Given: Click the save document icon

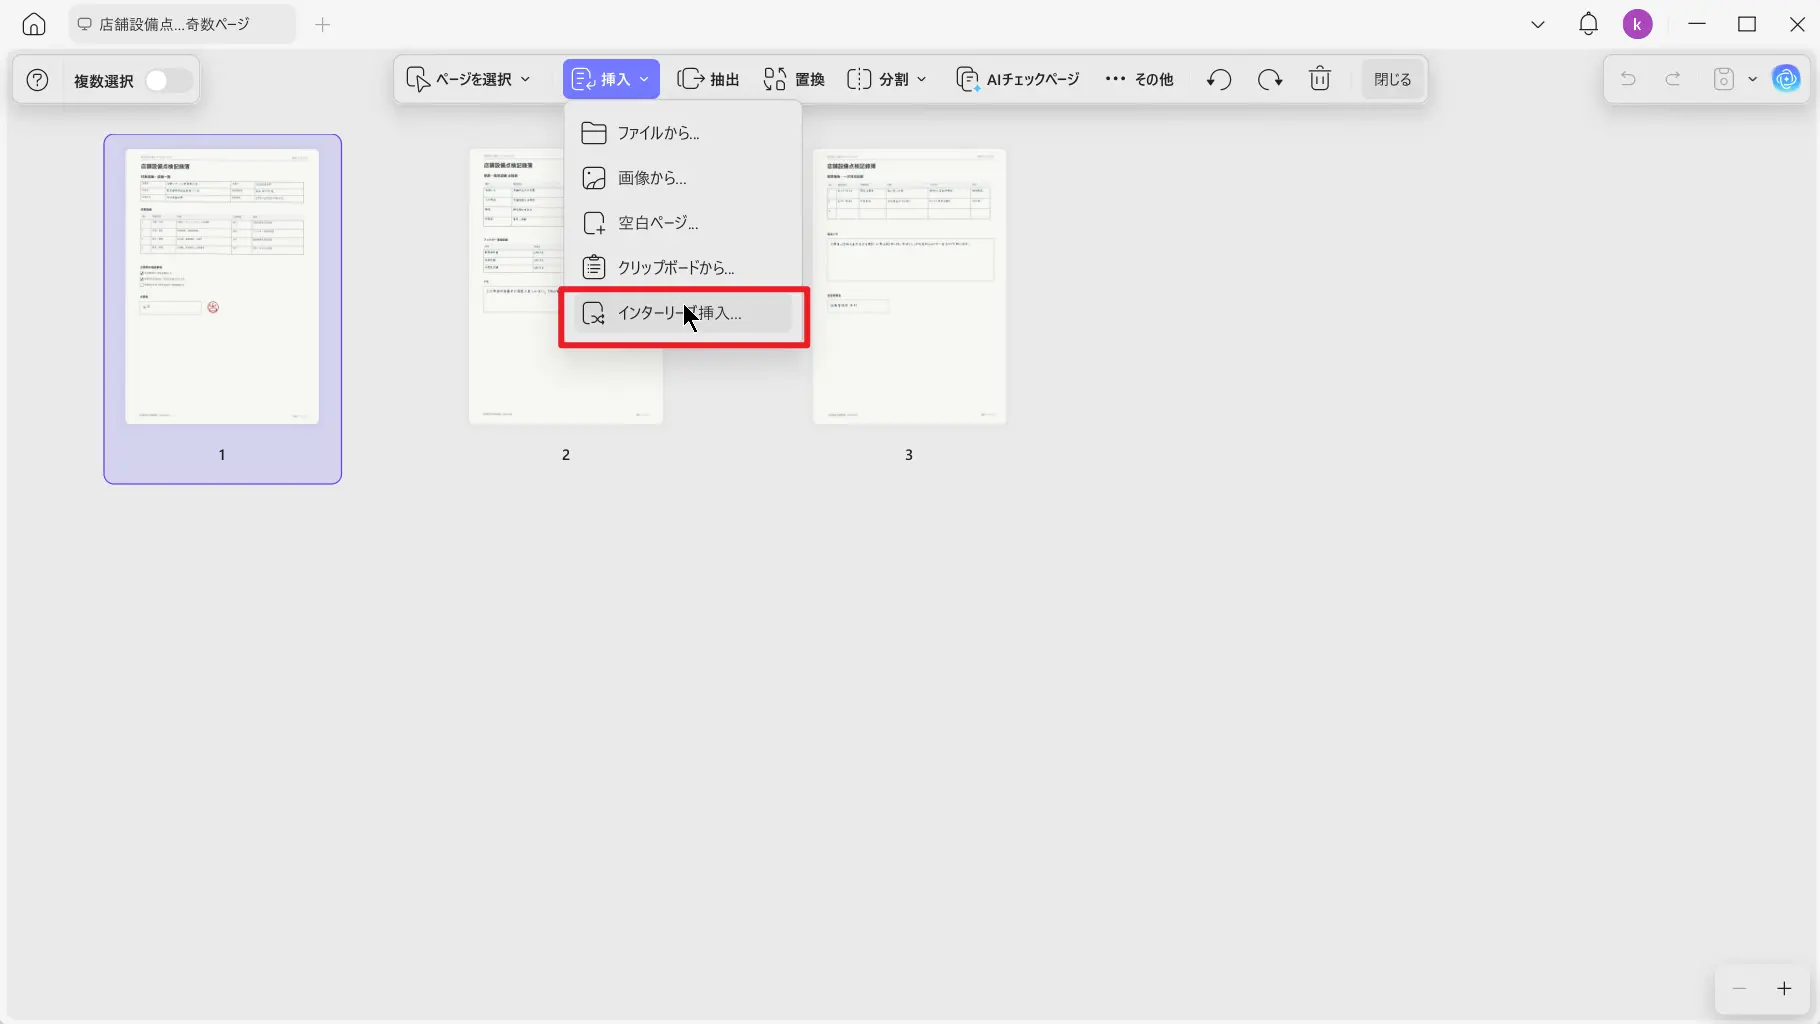Looking at the screenshot, I should [1723, 79].
